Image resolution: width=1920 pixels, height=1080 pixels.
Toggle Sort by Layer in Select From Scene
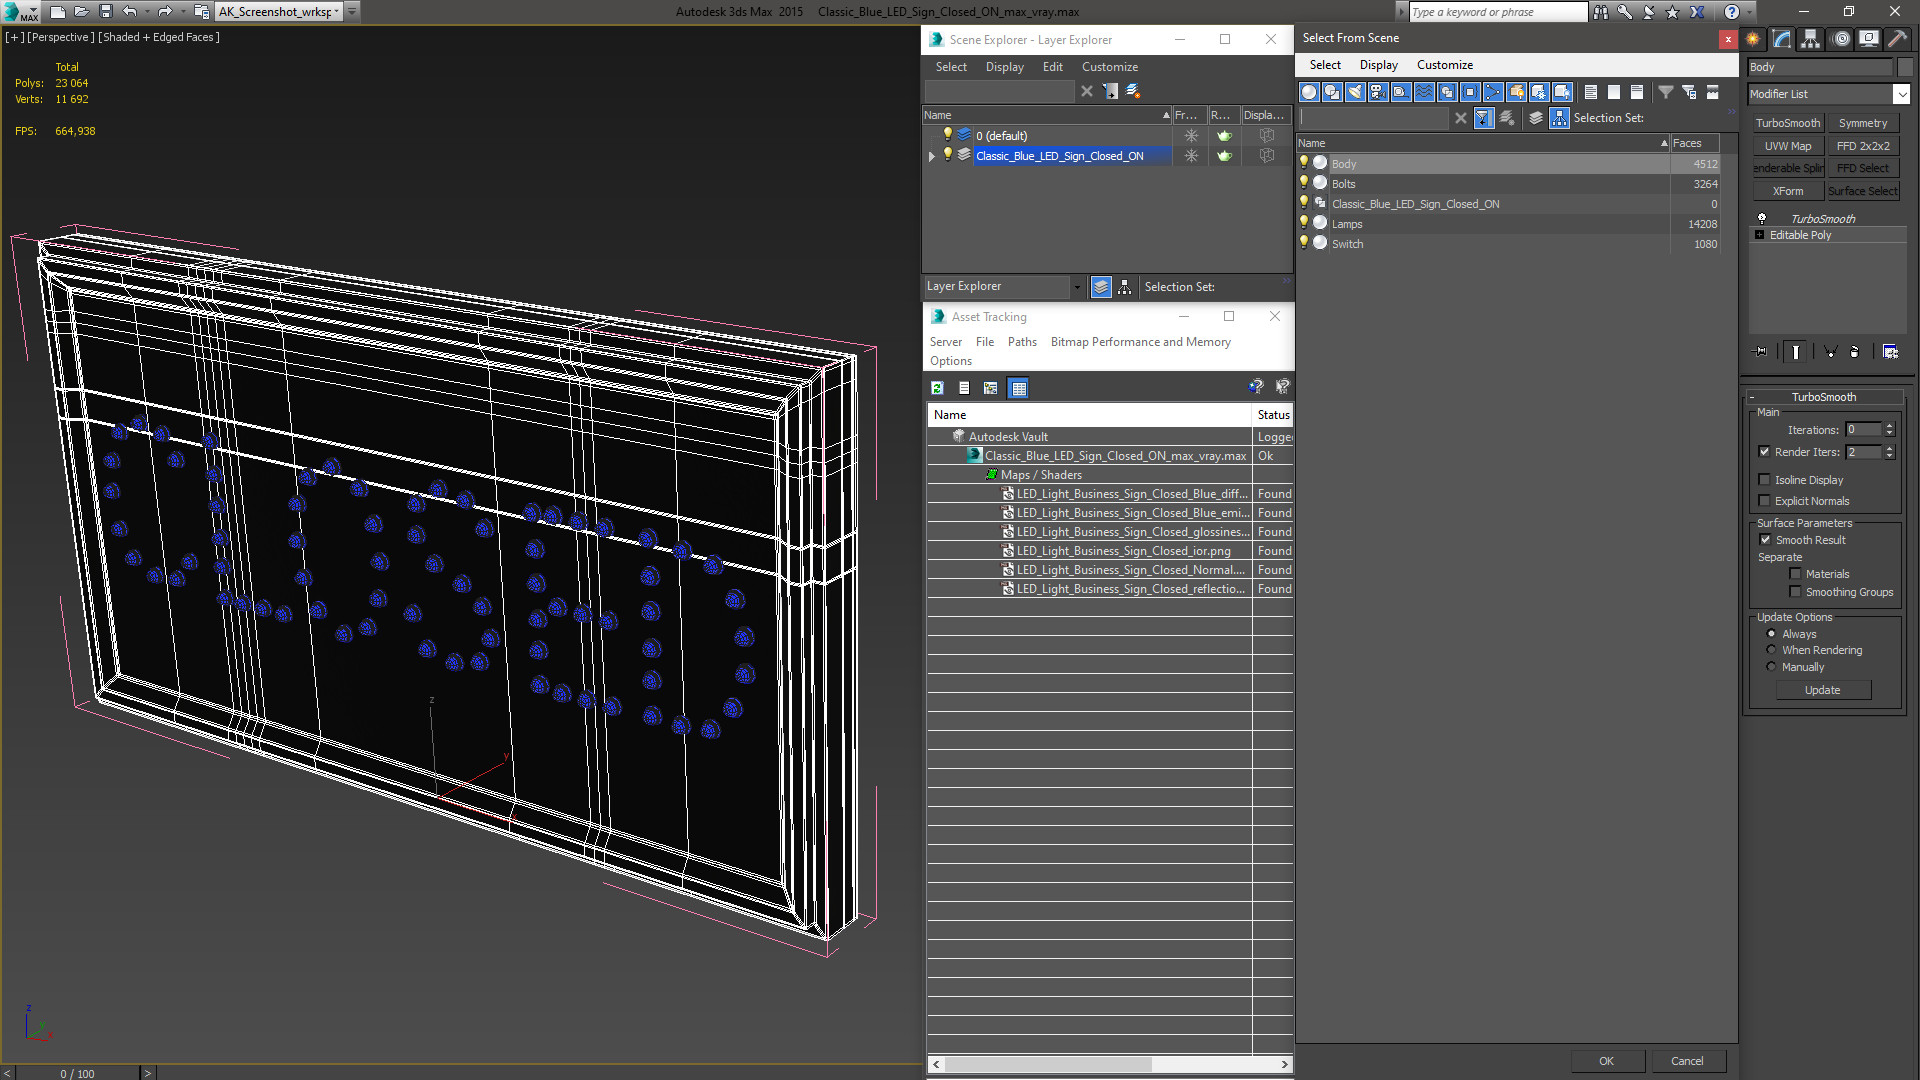click(x=1536, y=118)
